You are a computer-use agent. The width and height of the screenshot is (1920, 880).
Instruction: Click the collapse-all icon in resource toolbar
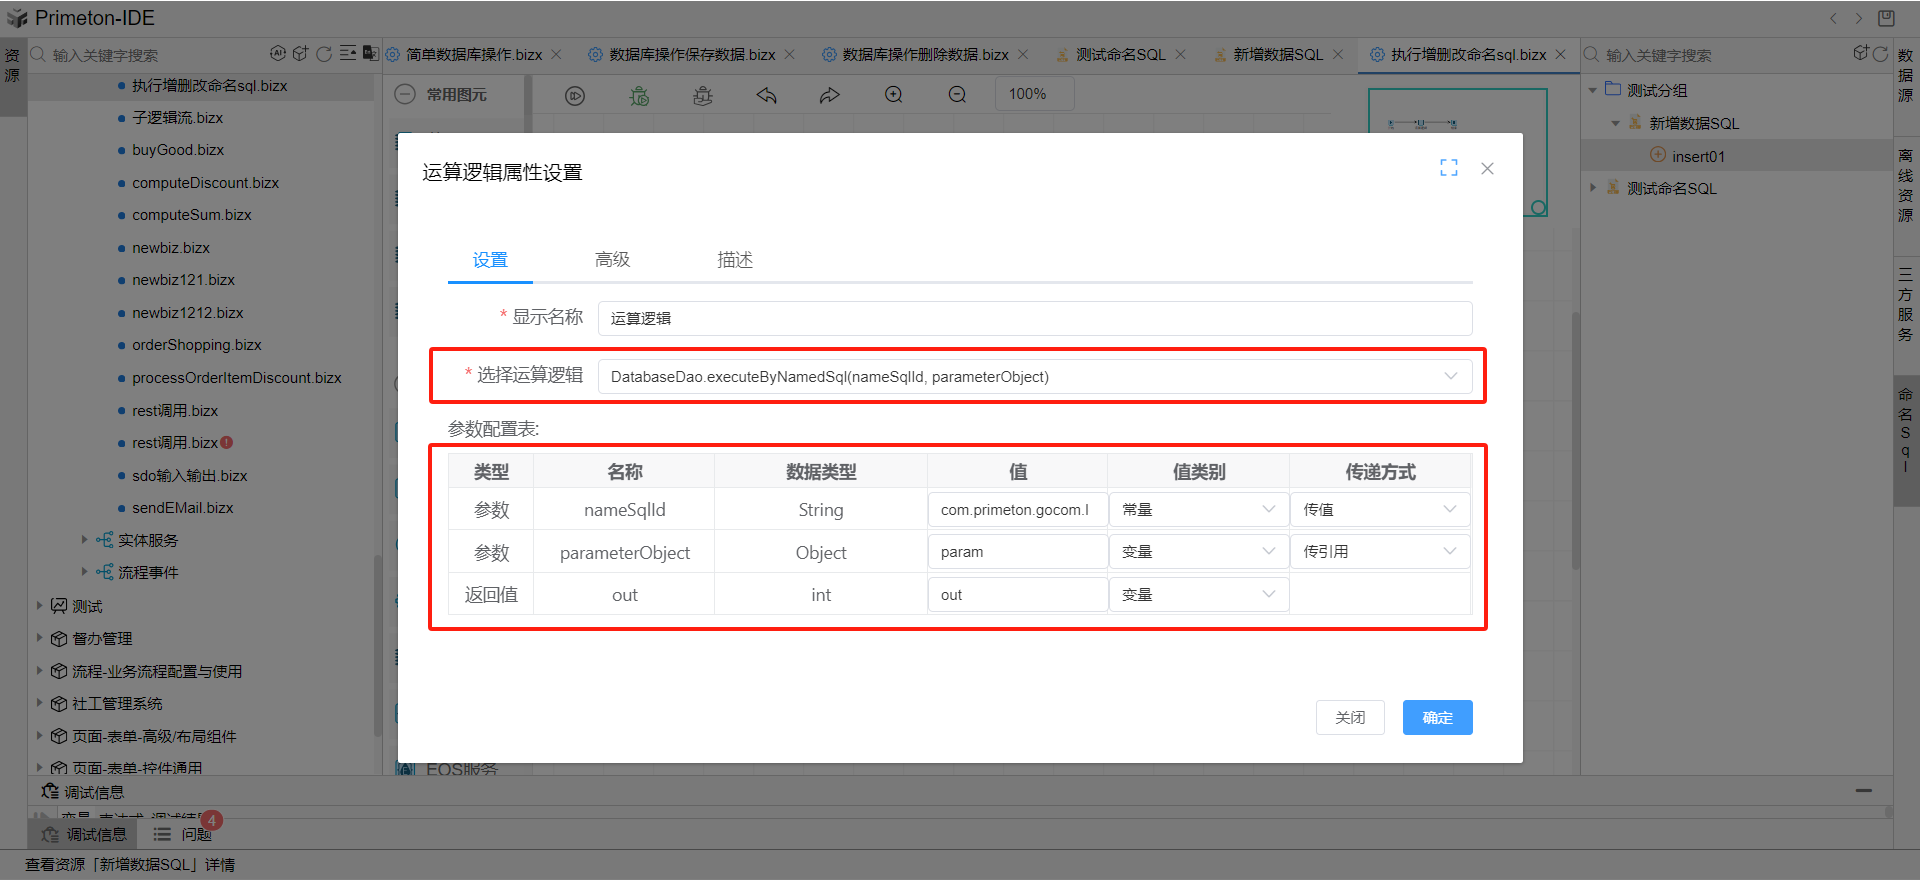[347, 54]
